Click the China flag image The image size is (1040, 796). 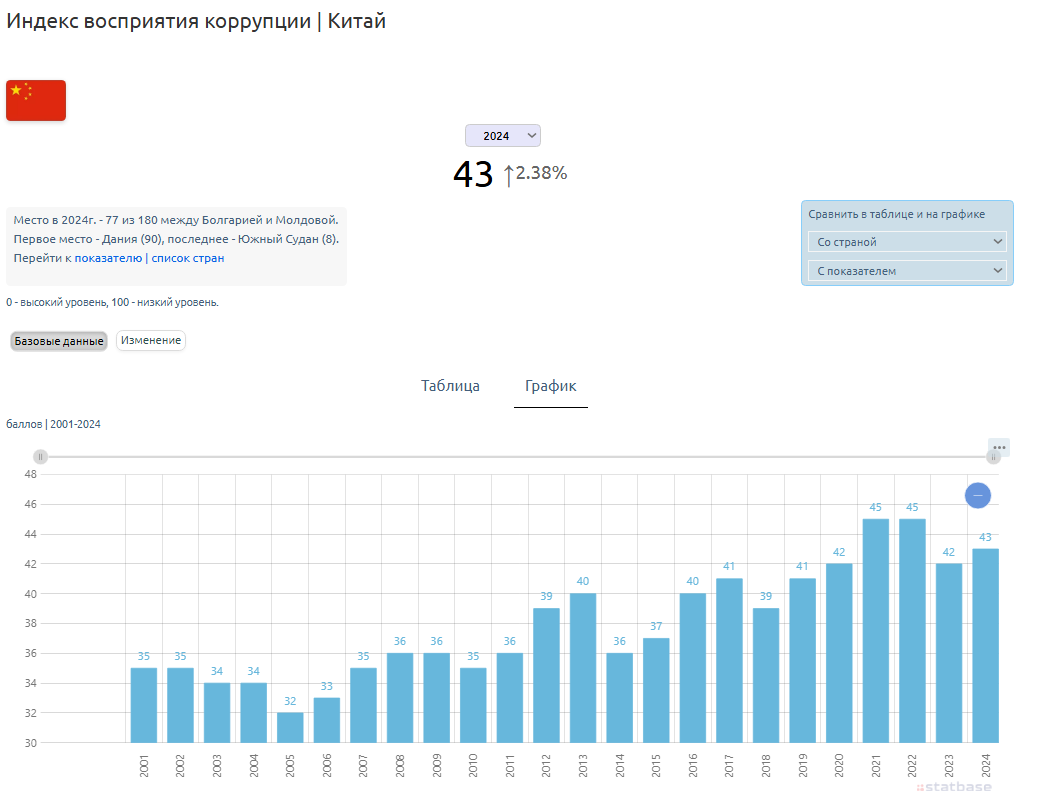36,100
